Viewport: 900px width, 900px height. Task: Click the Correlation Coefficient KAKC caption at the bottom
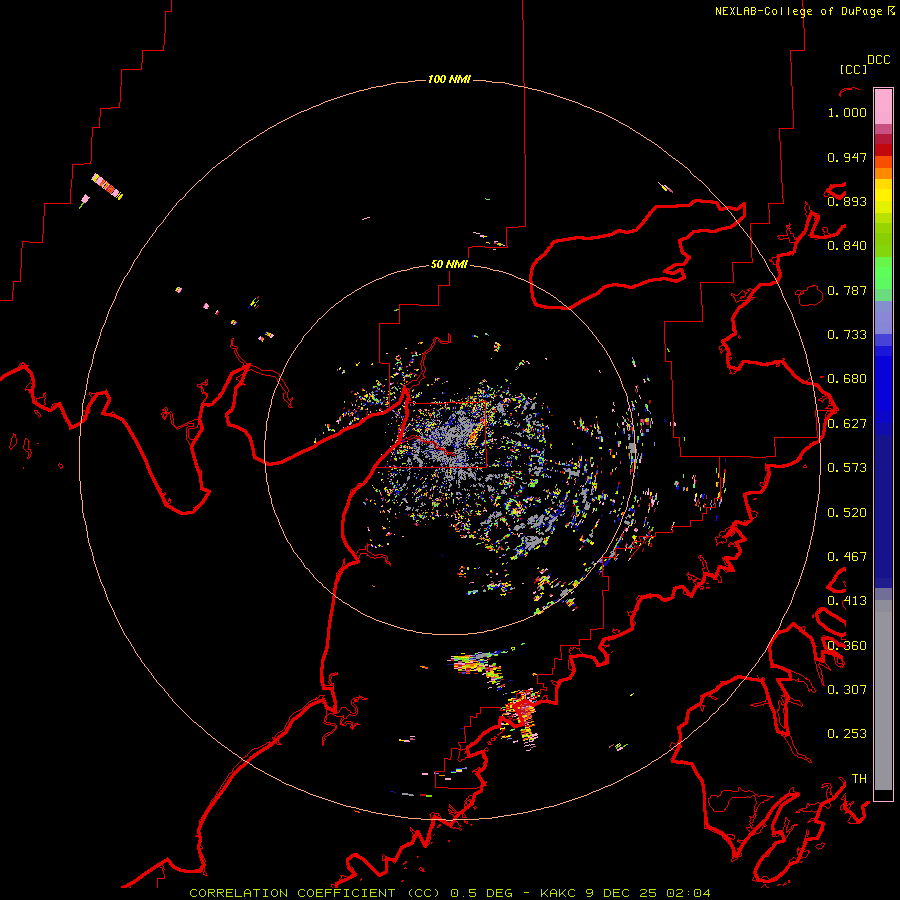click(450, 893)
